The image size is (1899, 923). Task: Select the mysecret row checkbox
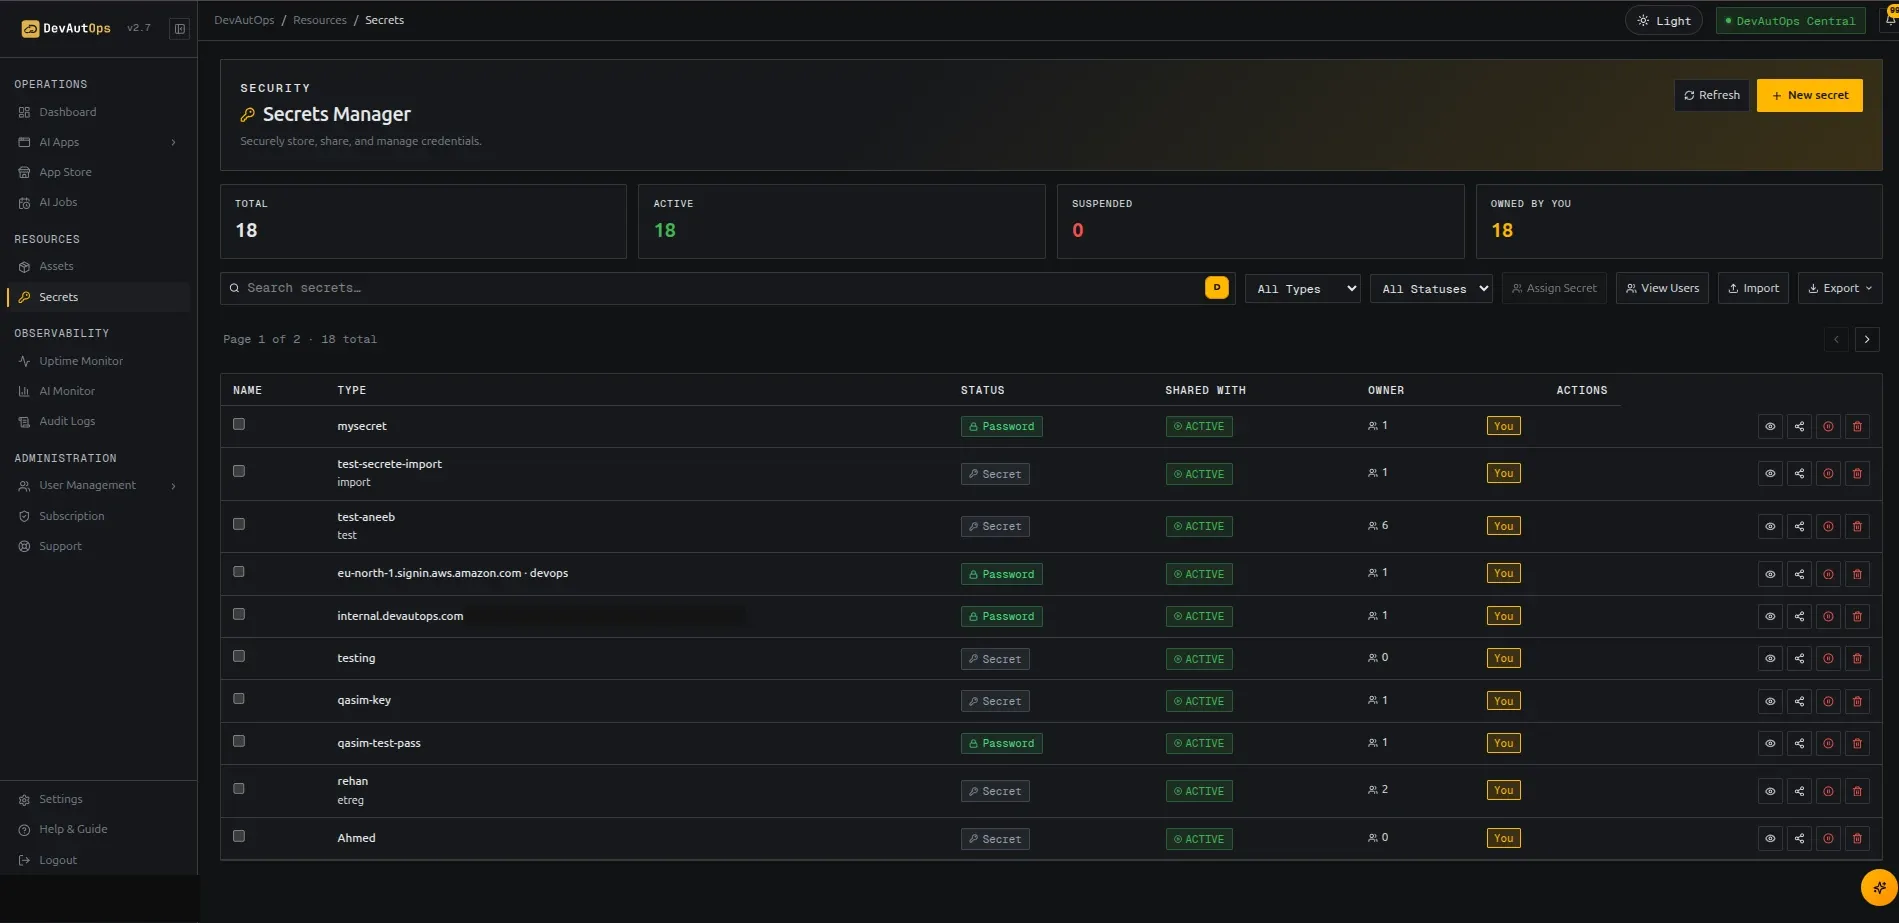click(239, 424)
